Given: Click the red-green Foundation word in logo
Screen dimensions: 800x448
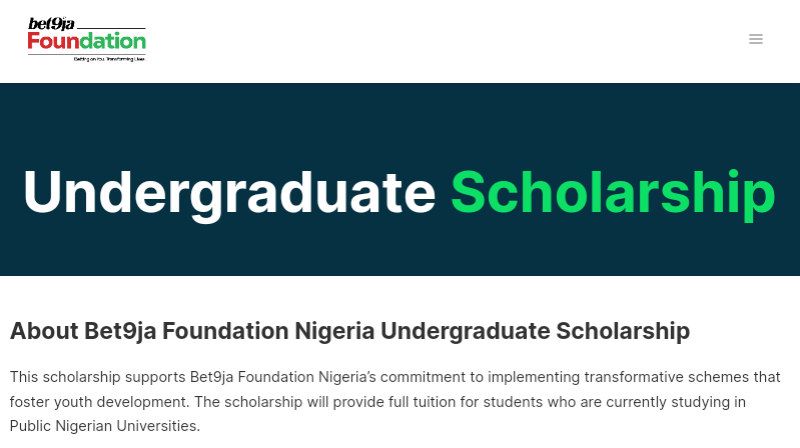Looking at the screenshot, I should pyautogui.click(x=87, y=41).
